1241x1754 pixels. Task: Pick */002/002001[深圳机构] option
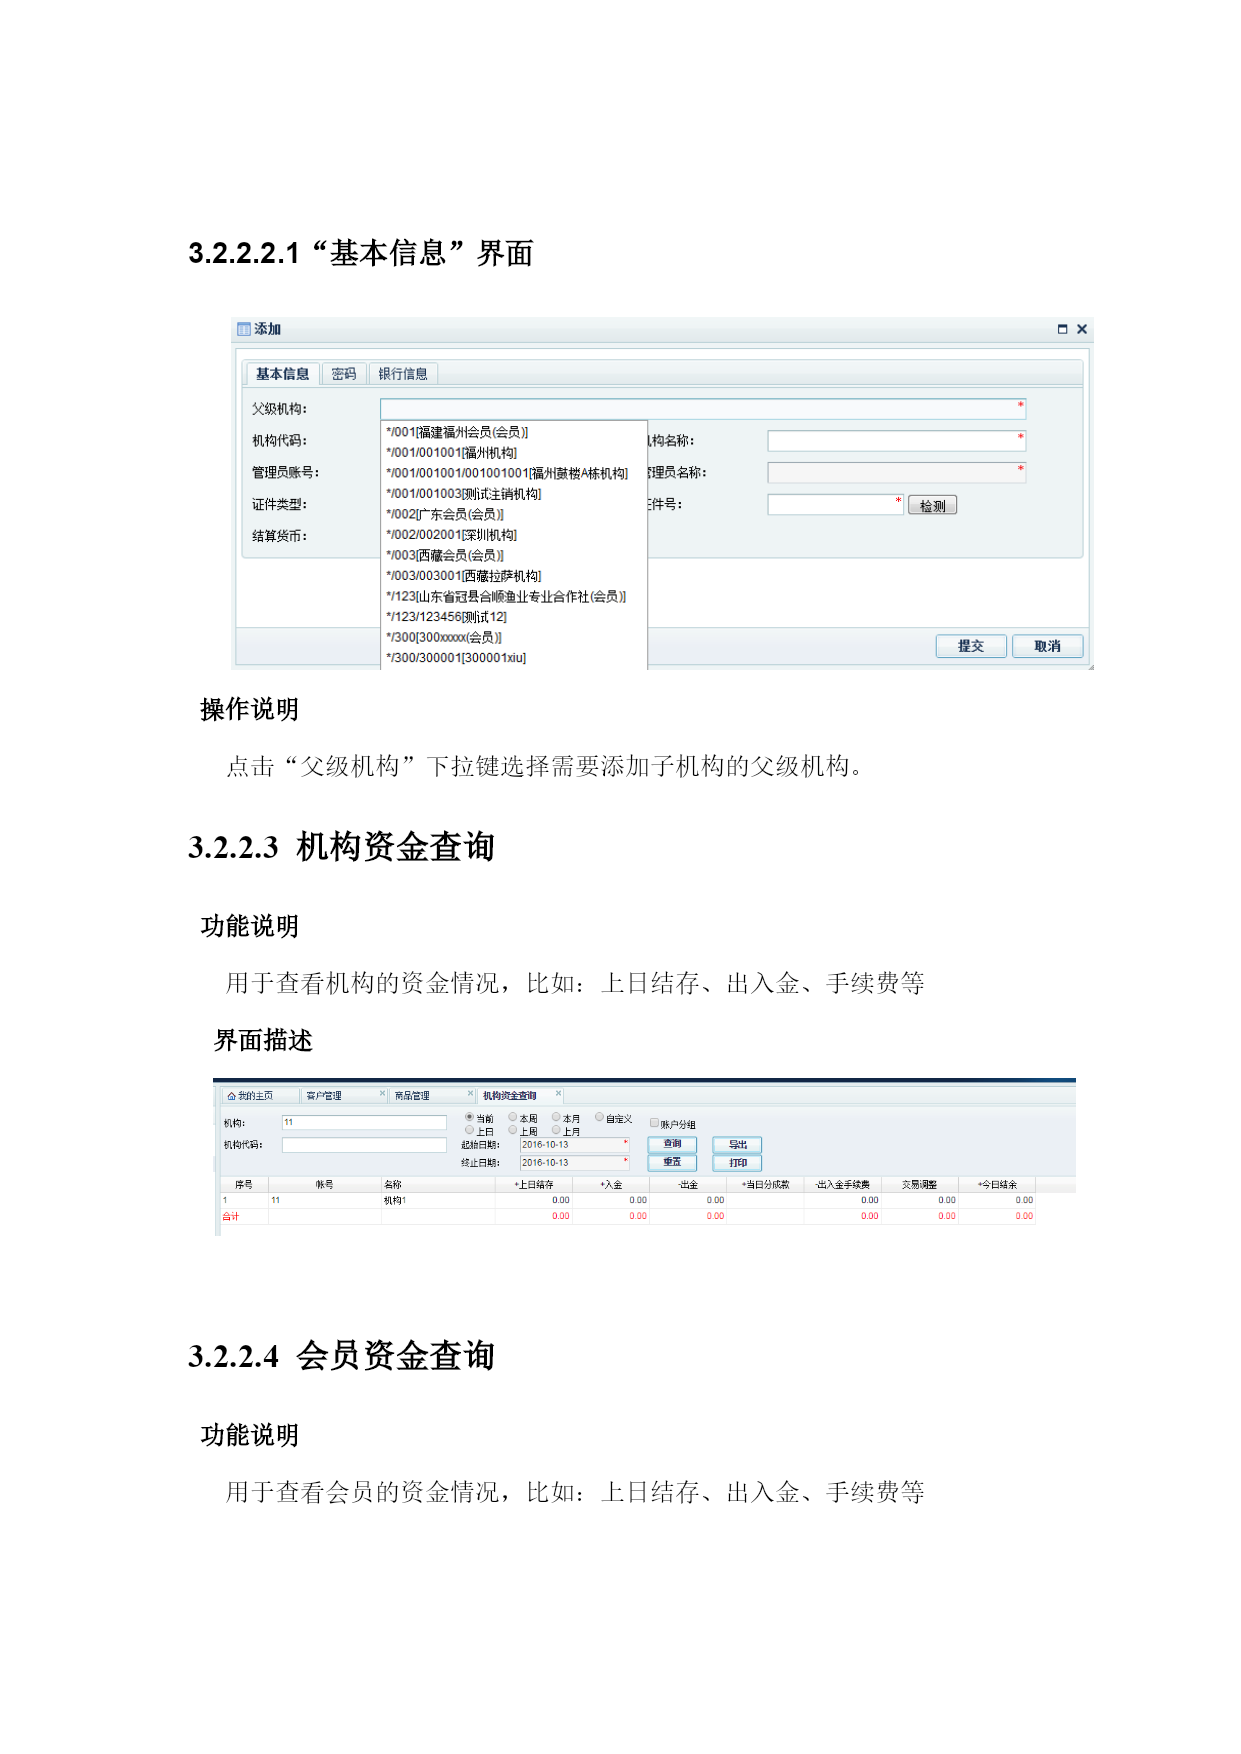(451, 535)
